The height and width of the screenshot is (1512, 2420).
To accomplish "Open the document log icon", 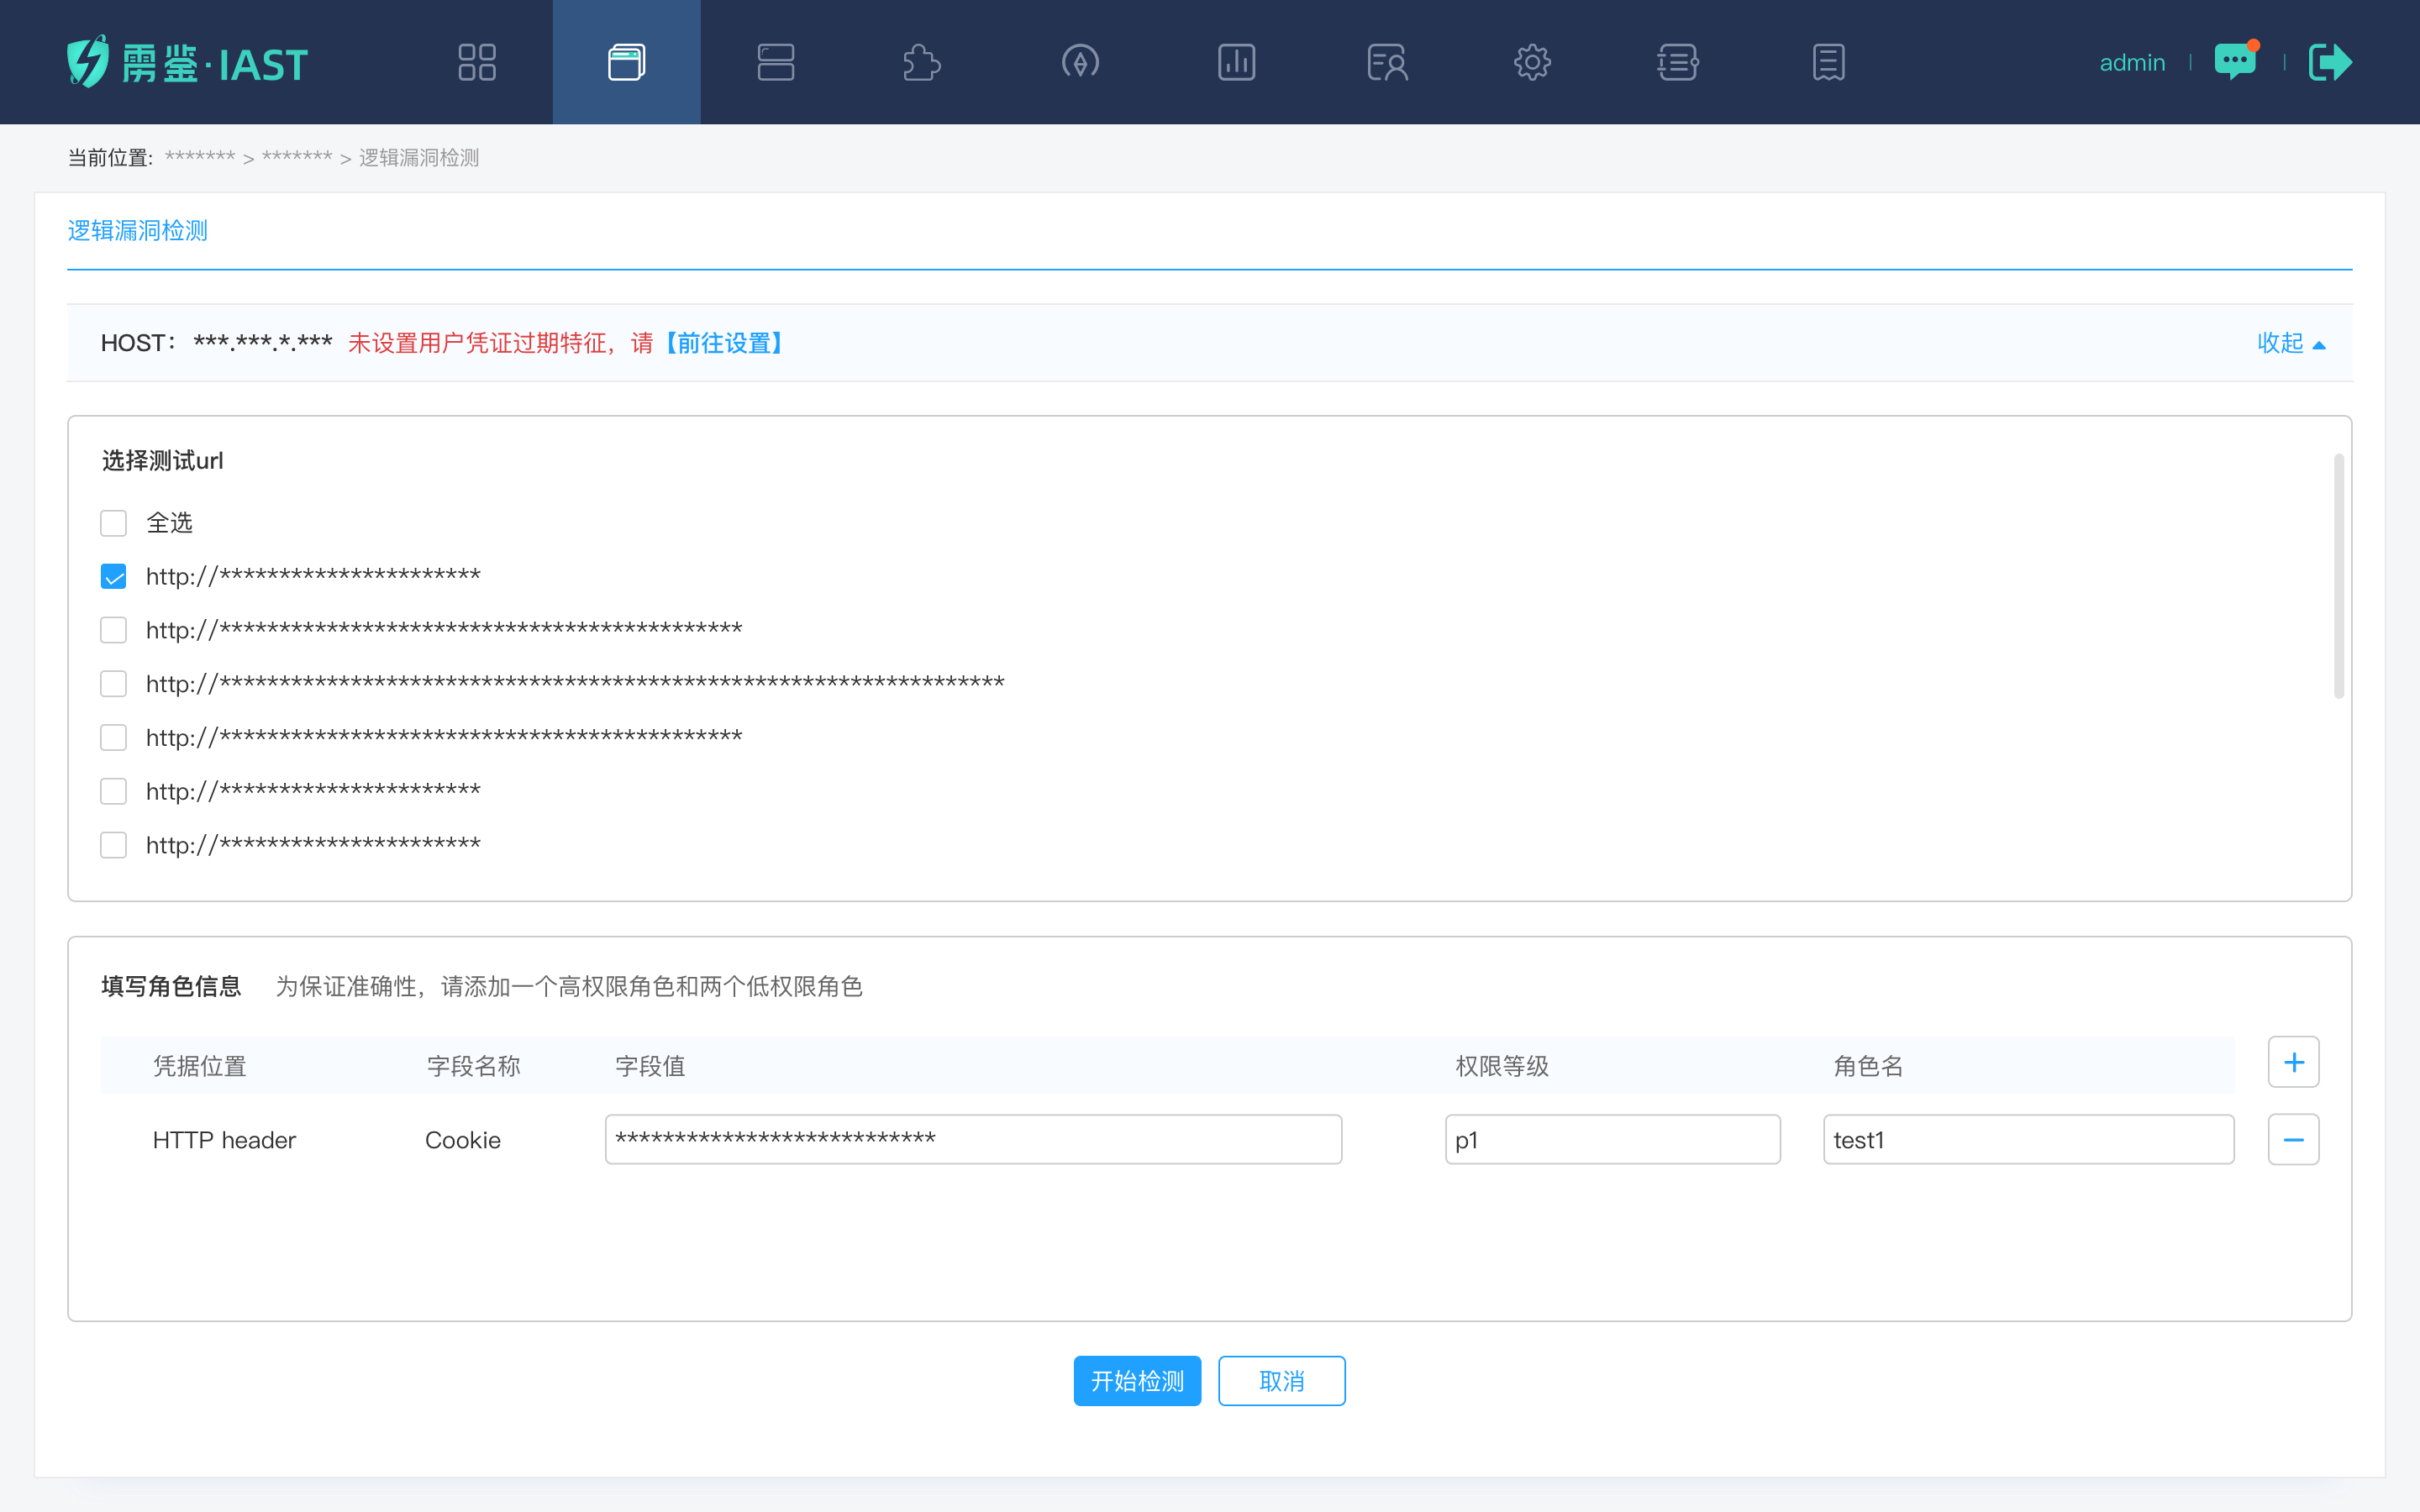I will point(1829,62).
